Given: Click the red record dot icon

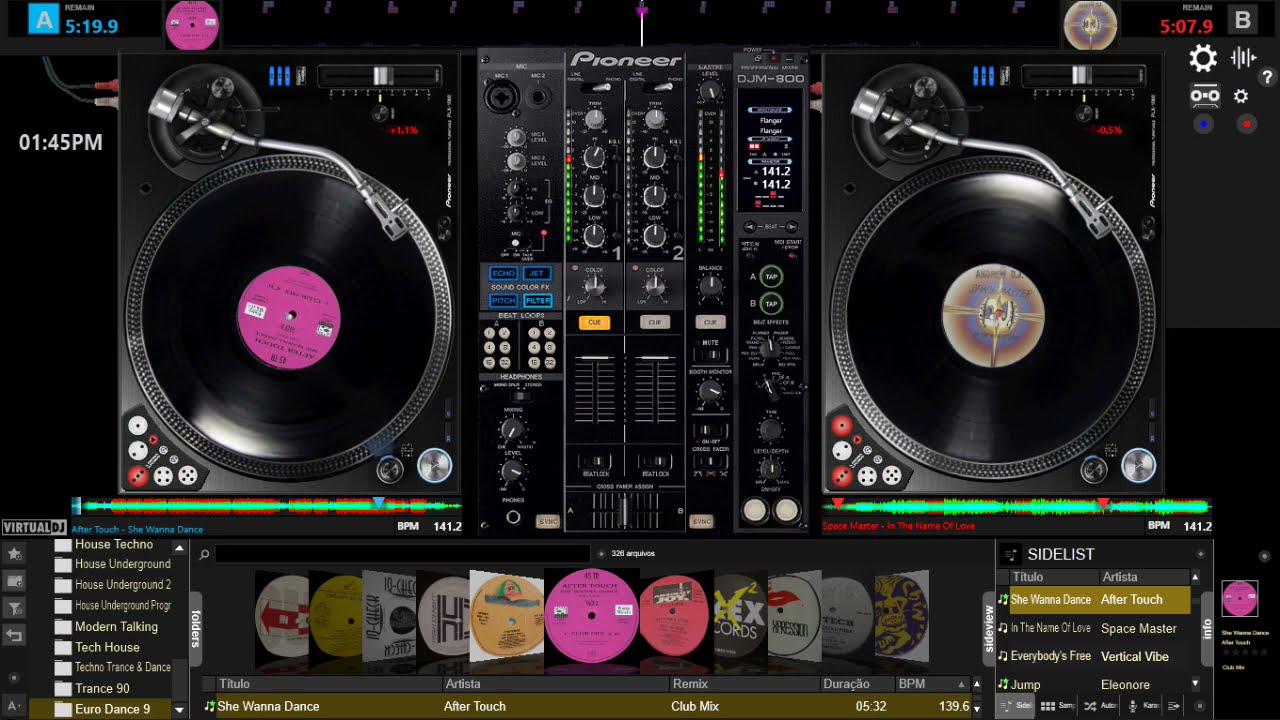Looking at the screenshot, I should [x=1246, y=124].
